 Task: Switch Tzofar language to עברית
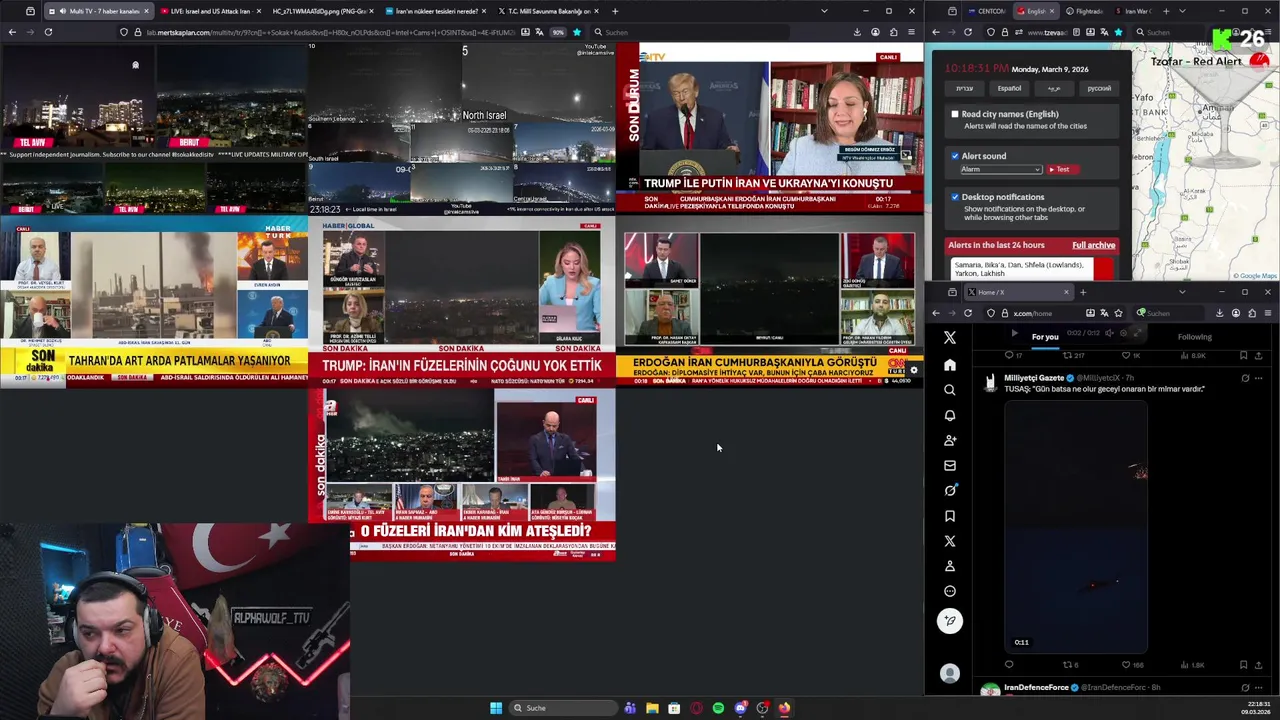tap(964, 88)
